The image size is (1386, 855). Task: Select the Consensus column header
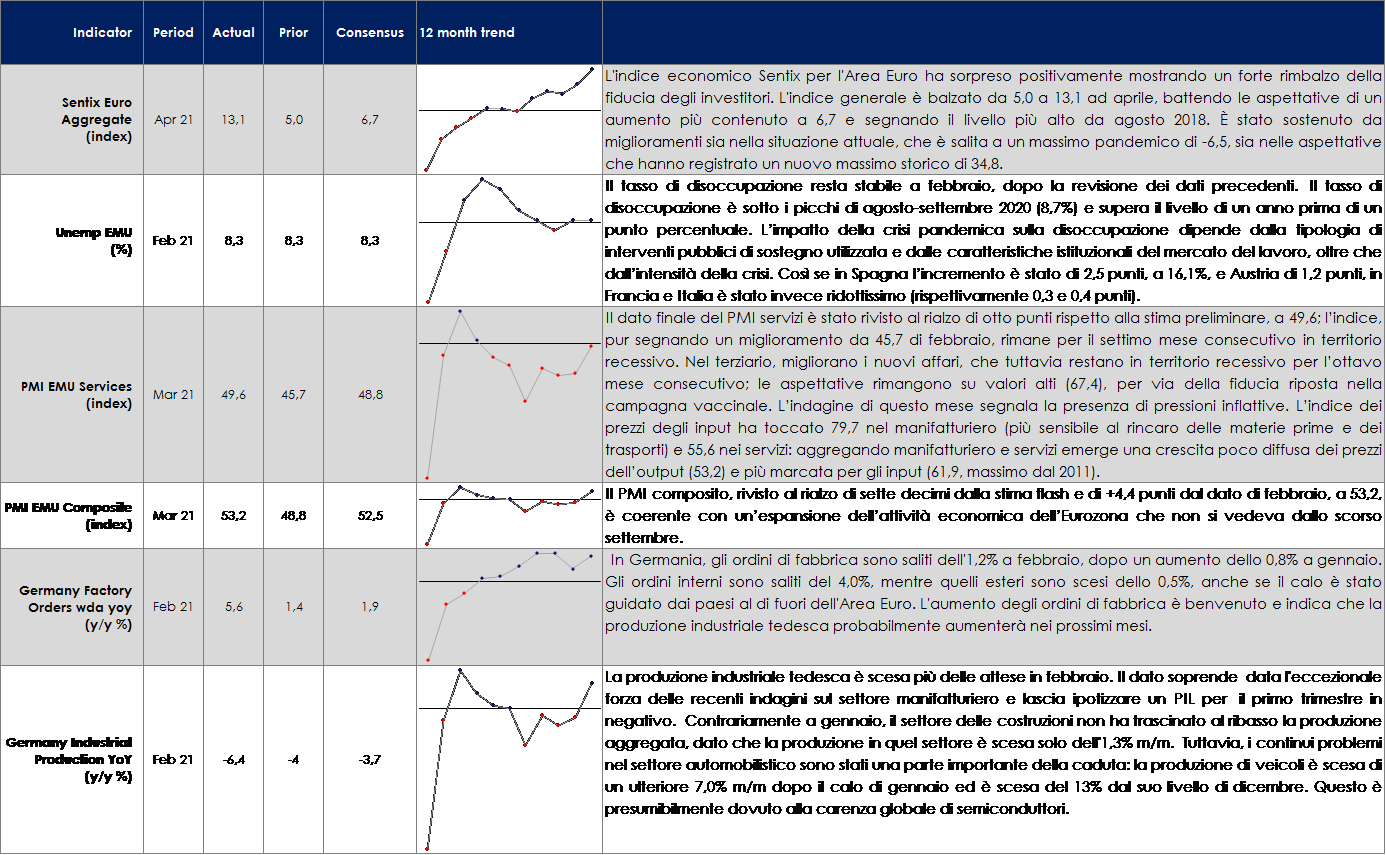[x=369, y=33]
